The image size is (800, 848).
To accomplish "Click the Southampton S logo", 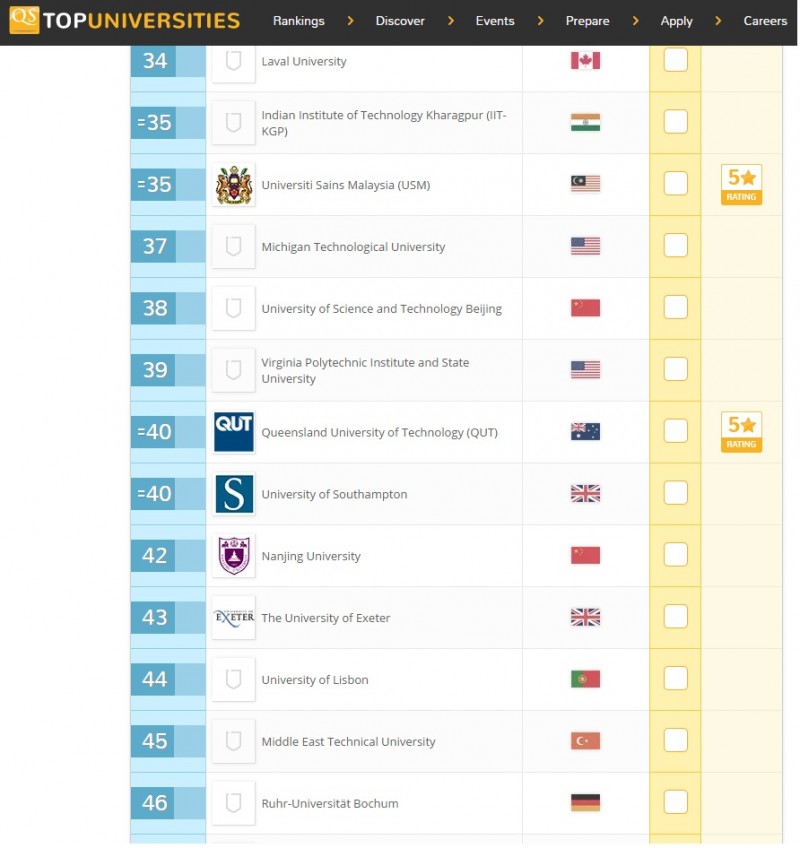I will (x=234, y=494).
